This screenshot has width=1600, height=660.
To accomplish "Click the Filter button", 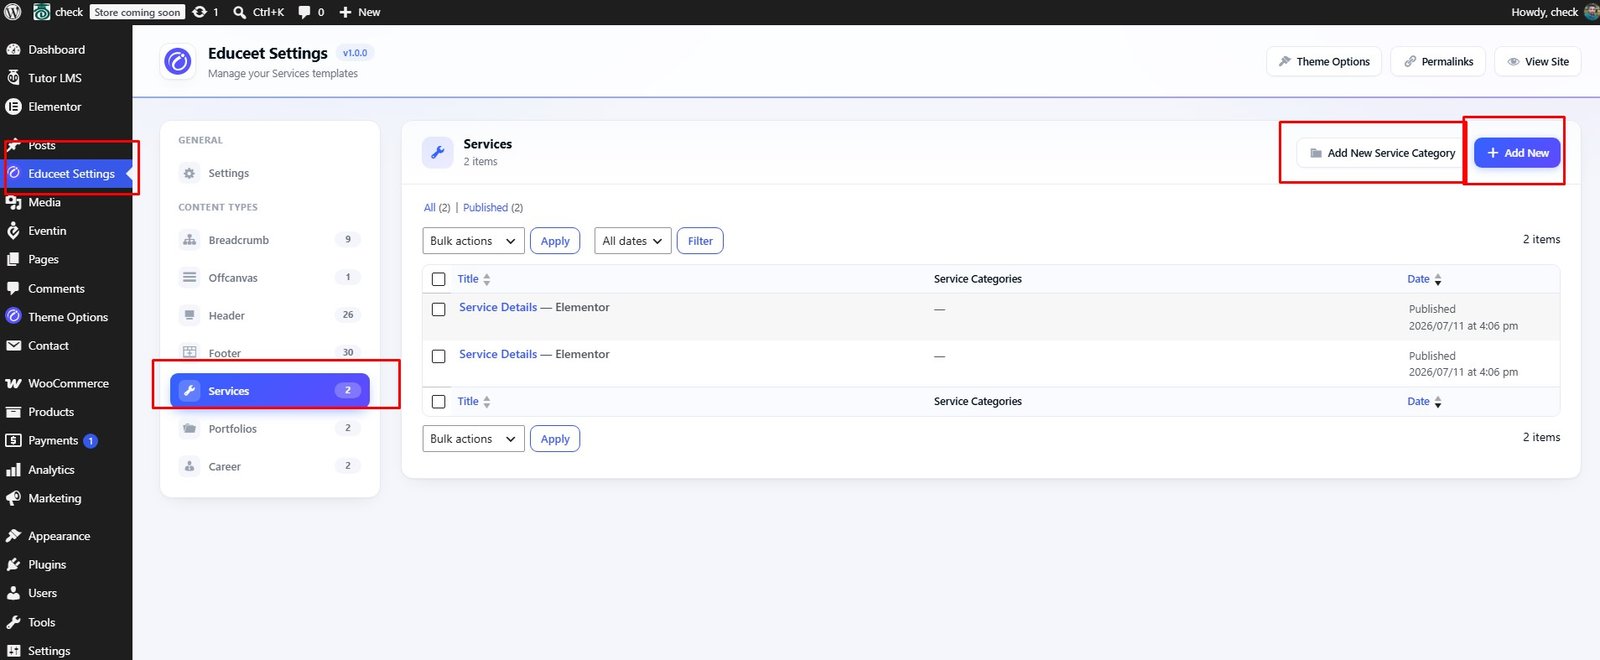I will click(700, 241).
